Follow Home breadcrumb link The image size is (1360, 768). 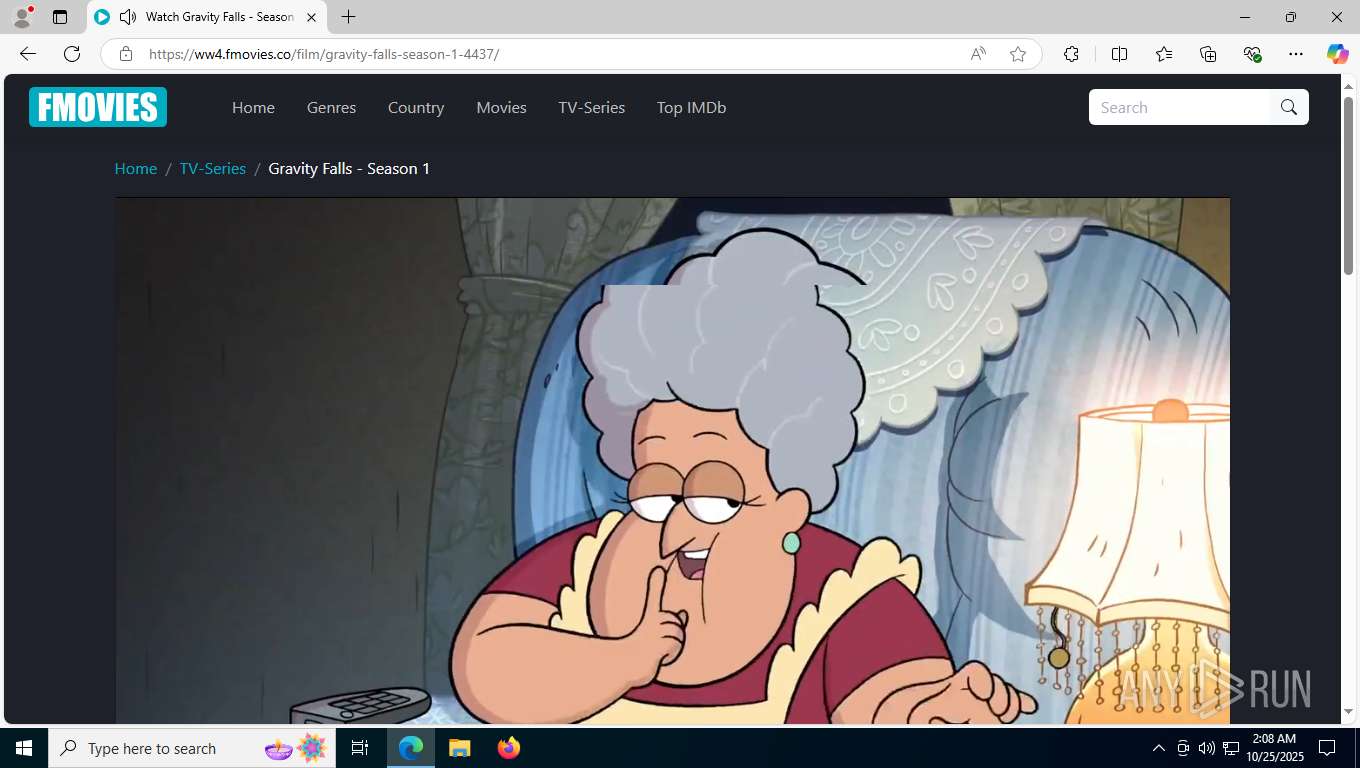click(135, 168)
